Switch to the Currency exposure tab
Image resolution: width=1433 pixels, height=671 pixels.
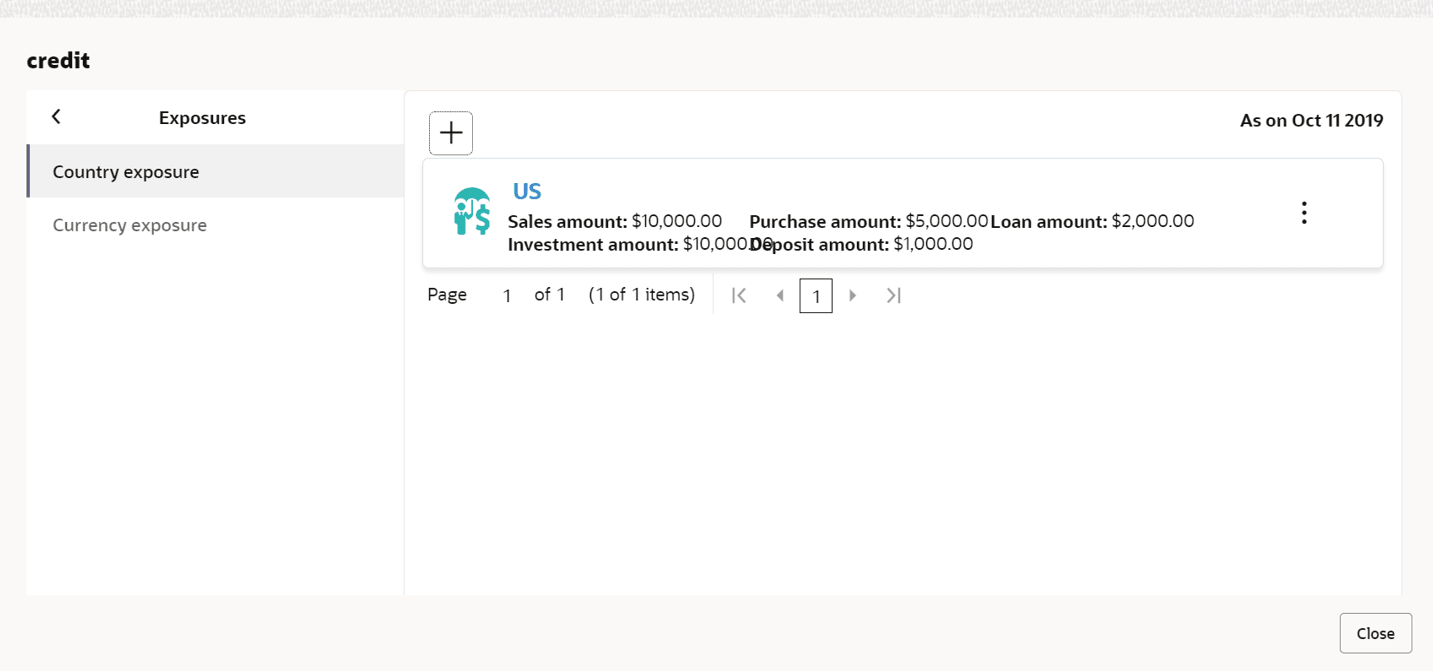pos(130,225)
